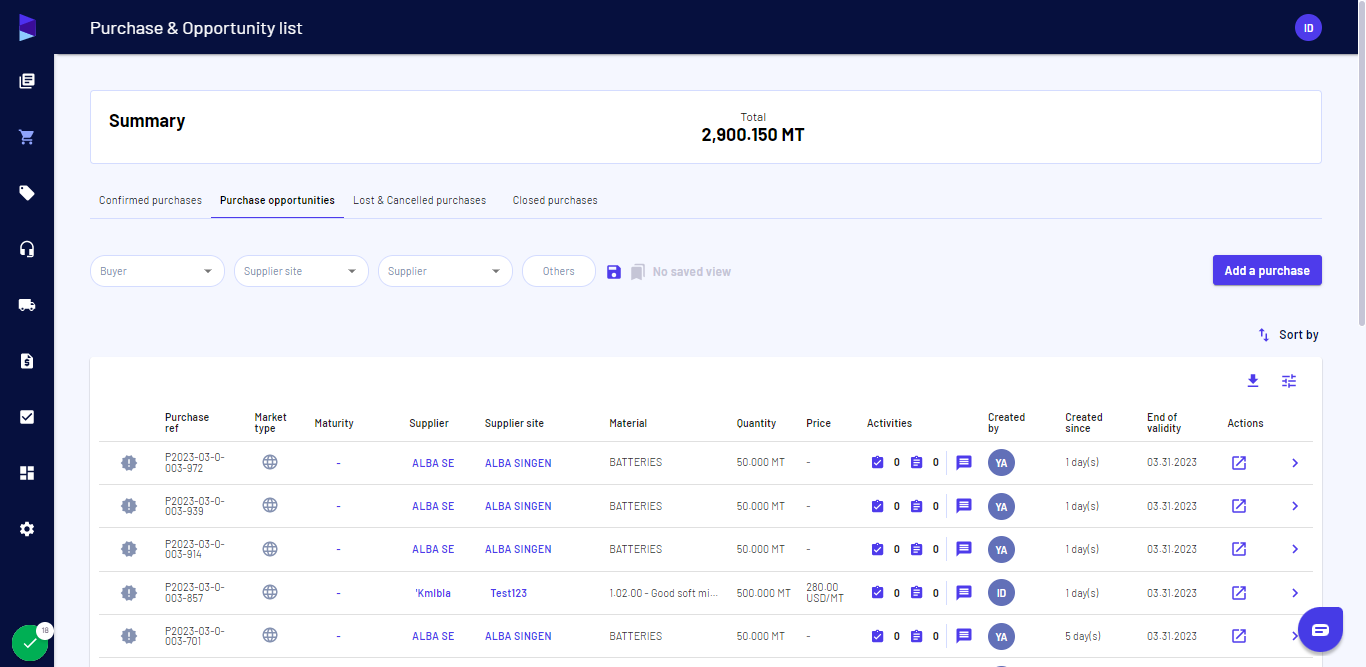Screen dimensions: 1366x667
Task: Click the Add a purchase button
Action: [x=1267, y=270]
